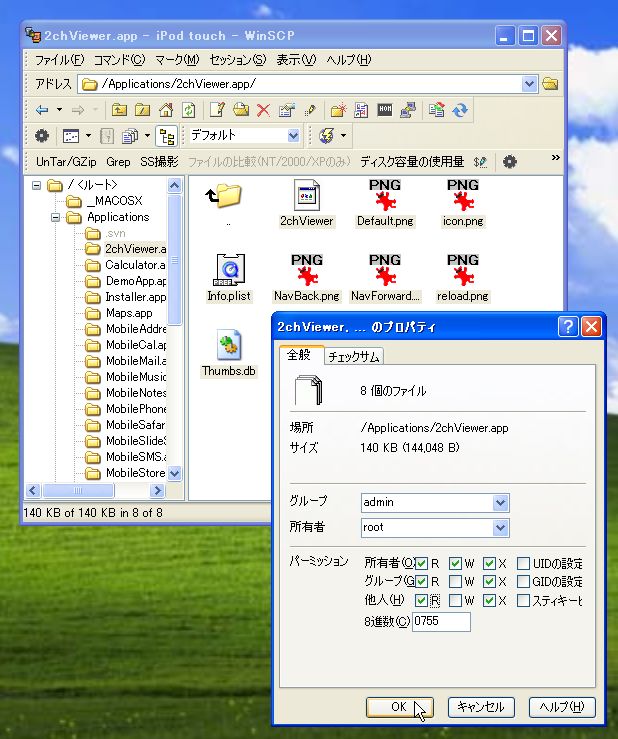
Task: Open the owner root dropdown
Action: coord(501,527)
